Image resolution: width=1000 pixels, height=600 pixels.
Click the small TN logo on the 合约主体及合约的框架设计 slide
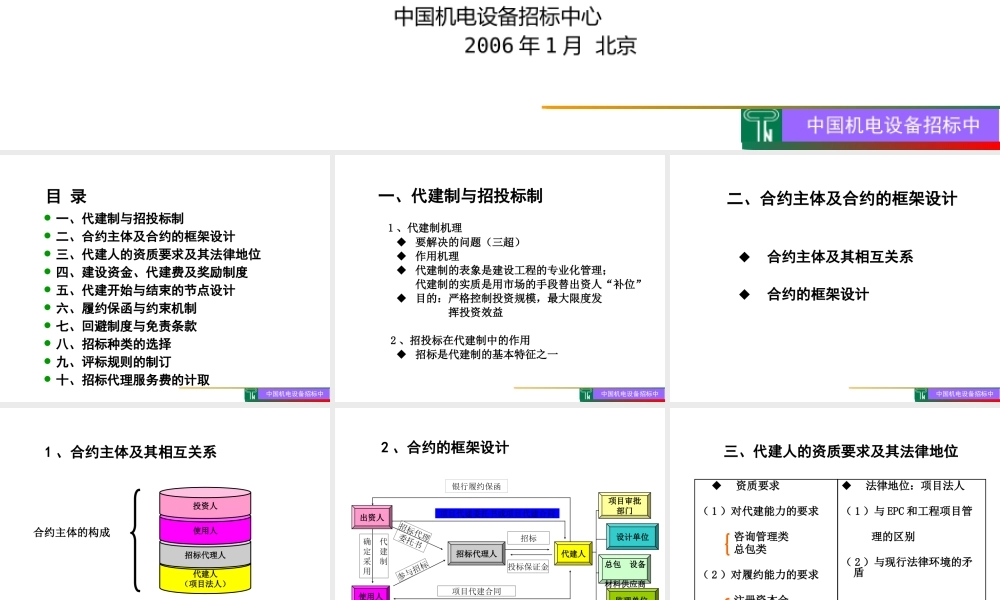[921, 395]
